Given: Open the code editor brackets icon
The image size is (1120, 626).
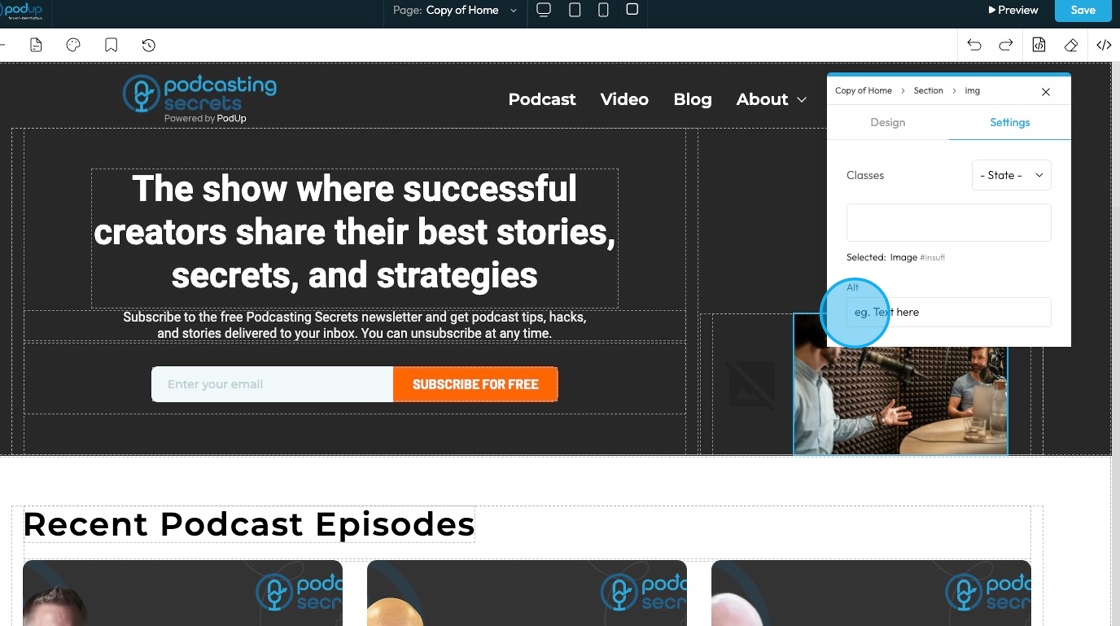Looking at the screenshot, I should pos(1104,45).
